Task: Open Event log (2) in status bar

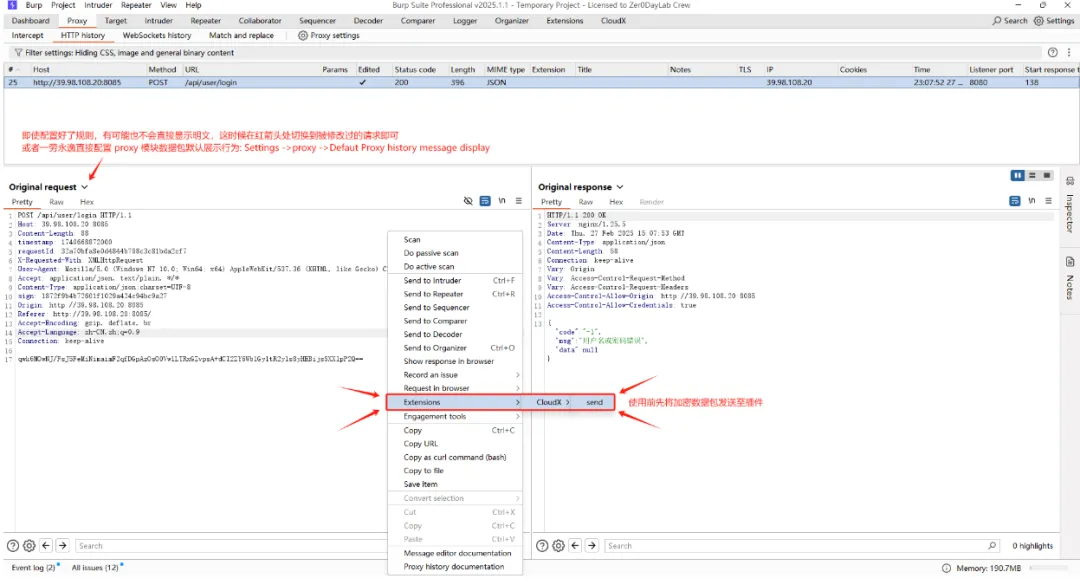Action: [33, 568]
